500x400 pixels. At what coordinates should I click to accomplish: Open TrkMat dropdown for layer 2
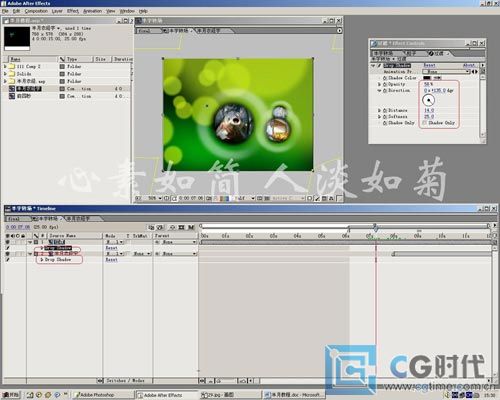142,254
